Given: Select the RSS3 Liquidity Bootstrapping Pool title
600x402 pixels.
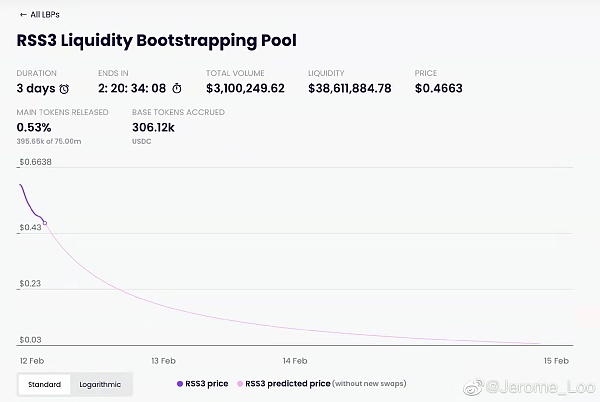Looking at the screenshot, I should pos(157,41).
